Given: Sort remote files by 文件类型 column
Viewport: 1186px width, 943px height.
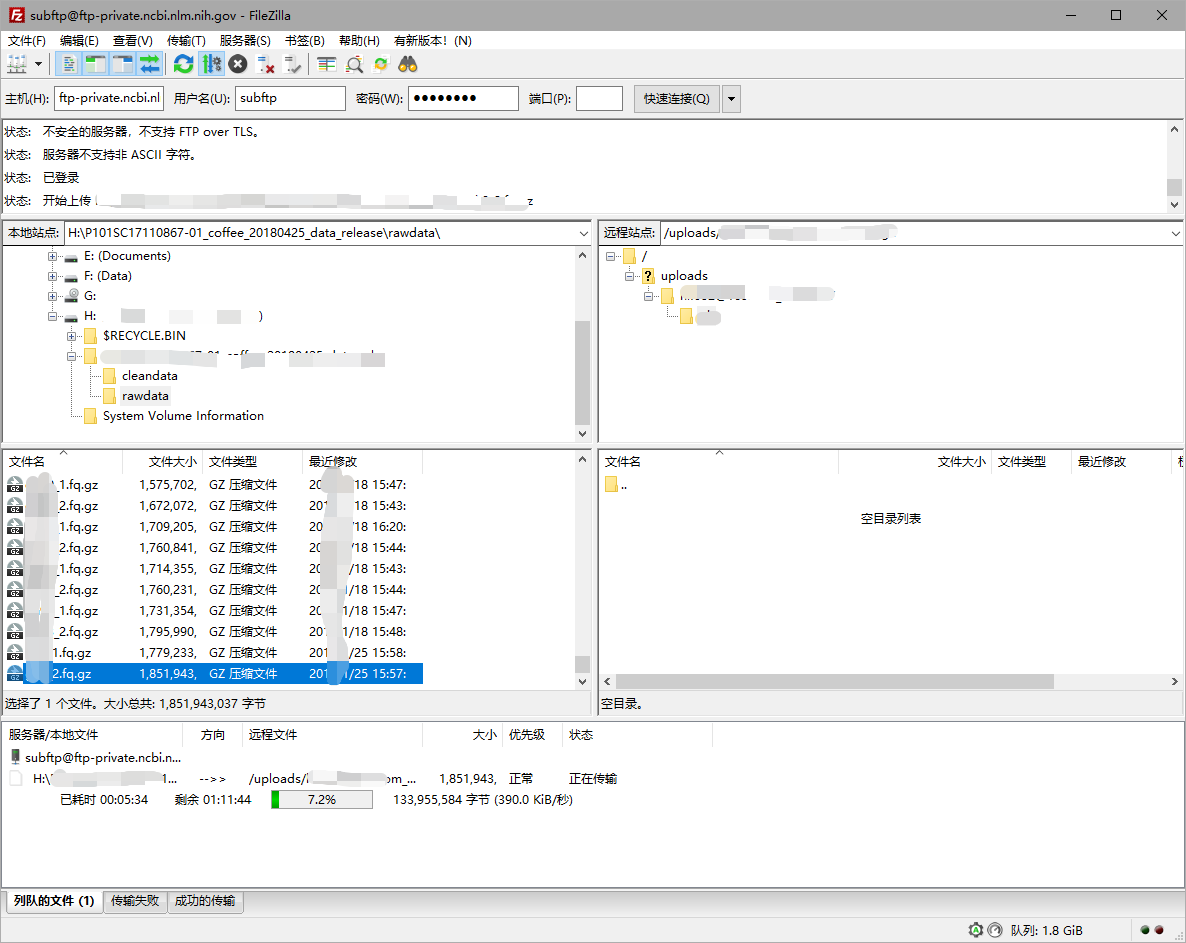Looking at the screenshot, I should click(1030, 461).
